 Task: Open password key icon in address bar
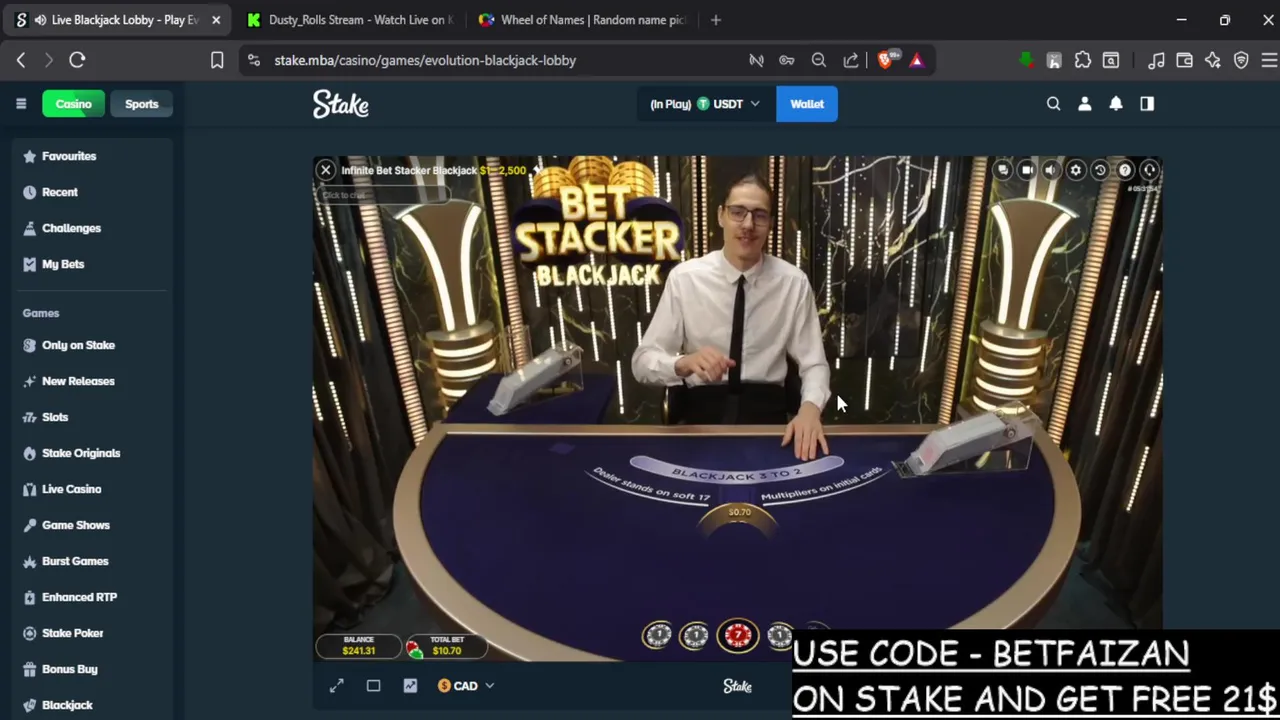(787, 60)
